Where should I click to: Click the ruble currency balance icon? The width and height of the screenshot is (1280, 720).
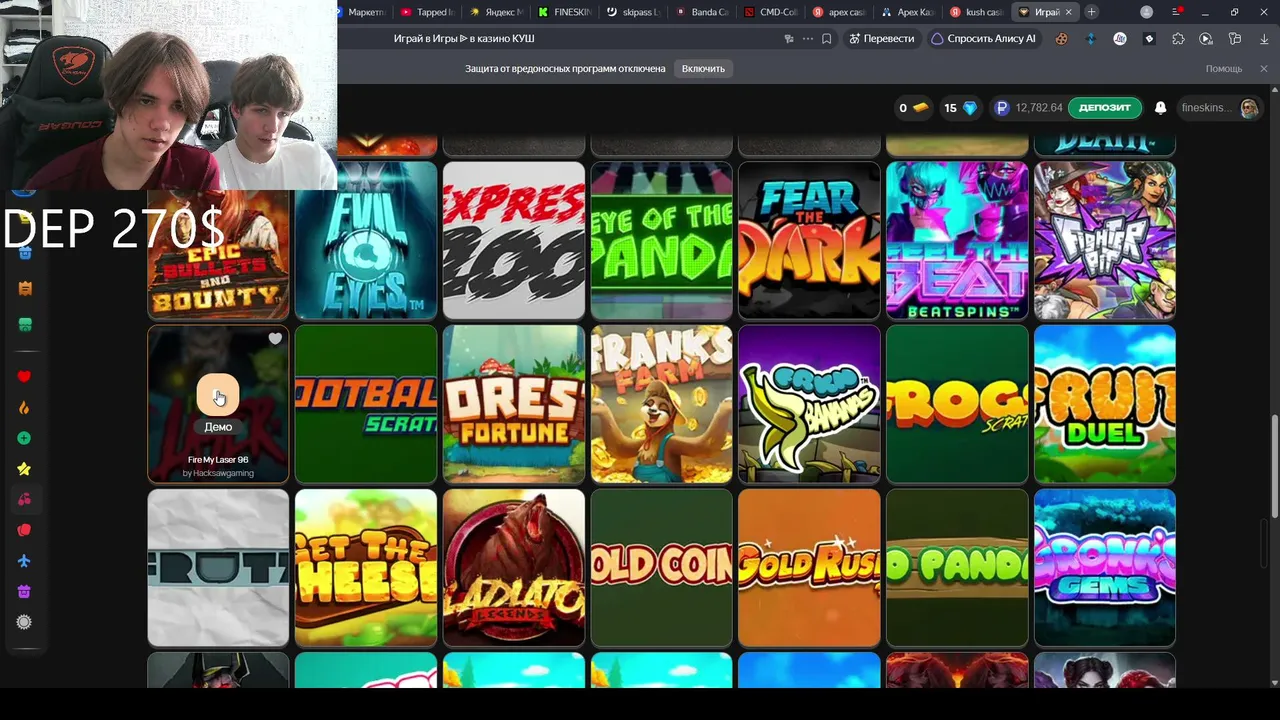coord(1002,108)
